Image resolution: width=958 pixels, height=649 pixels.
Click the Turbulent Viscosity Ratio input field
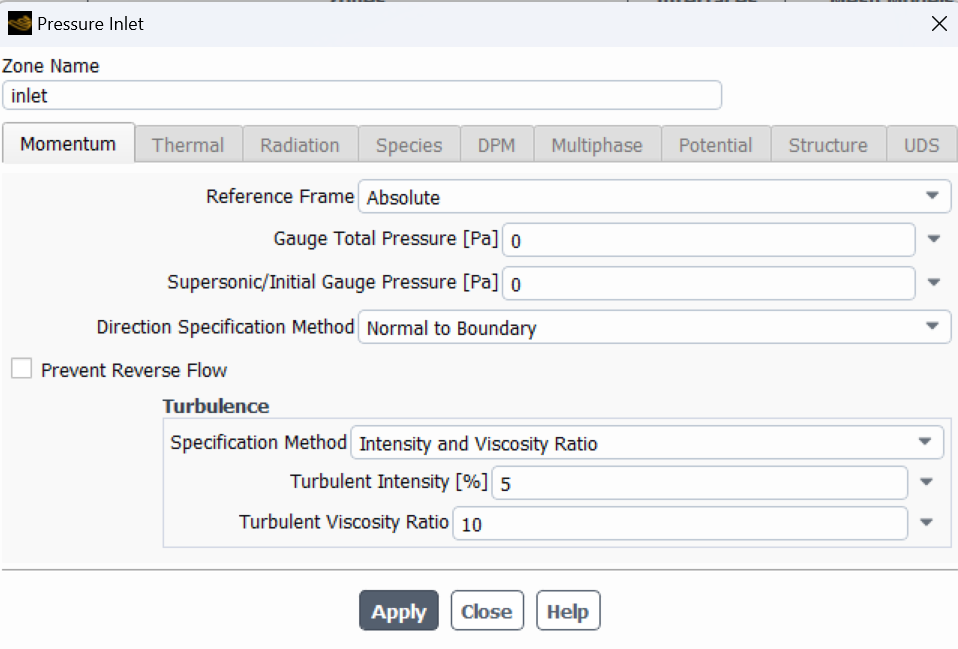[680, 523]
